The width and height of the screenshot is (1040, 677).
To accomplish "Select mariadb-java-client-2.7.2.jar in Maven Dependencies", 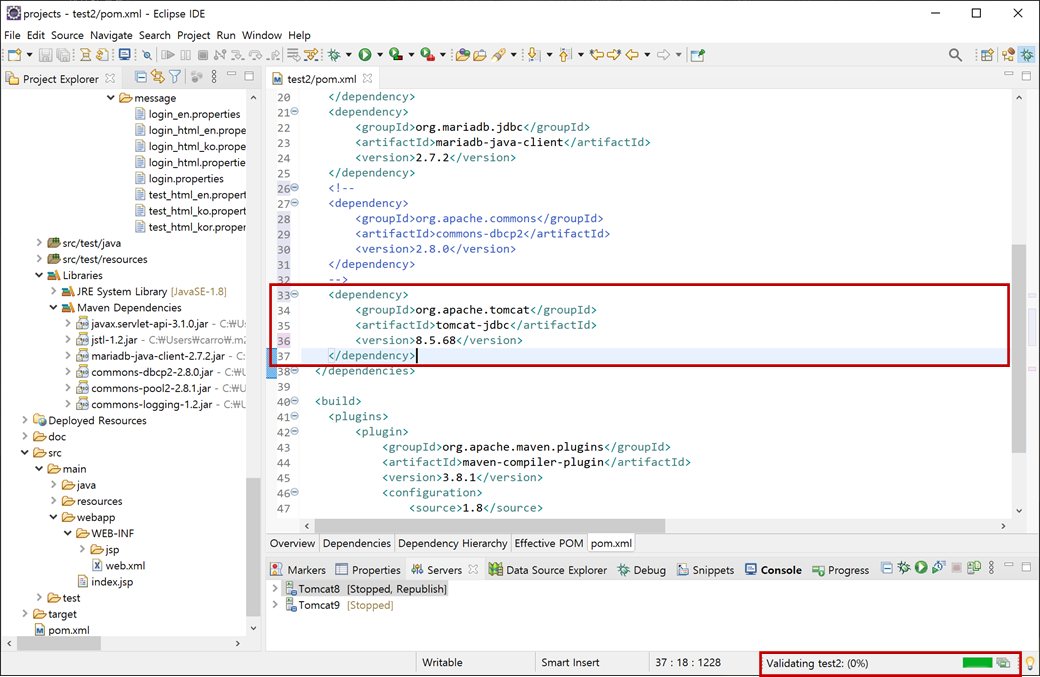I will (158, 356).
